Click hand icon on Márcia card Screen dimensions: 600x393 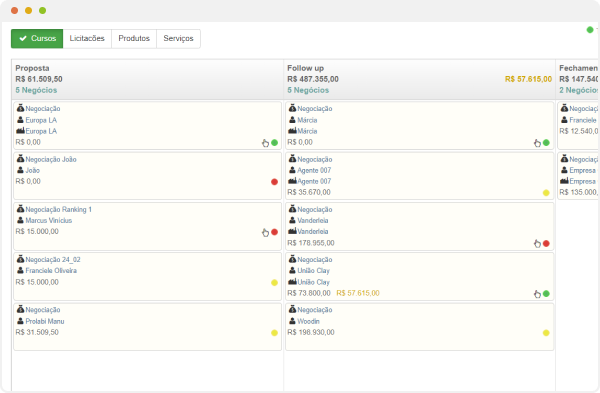click(537, 143)
